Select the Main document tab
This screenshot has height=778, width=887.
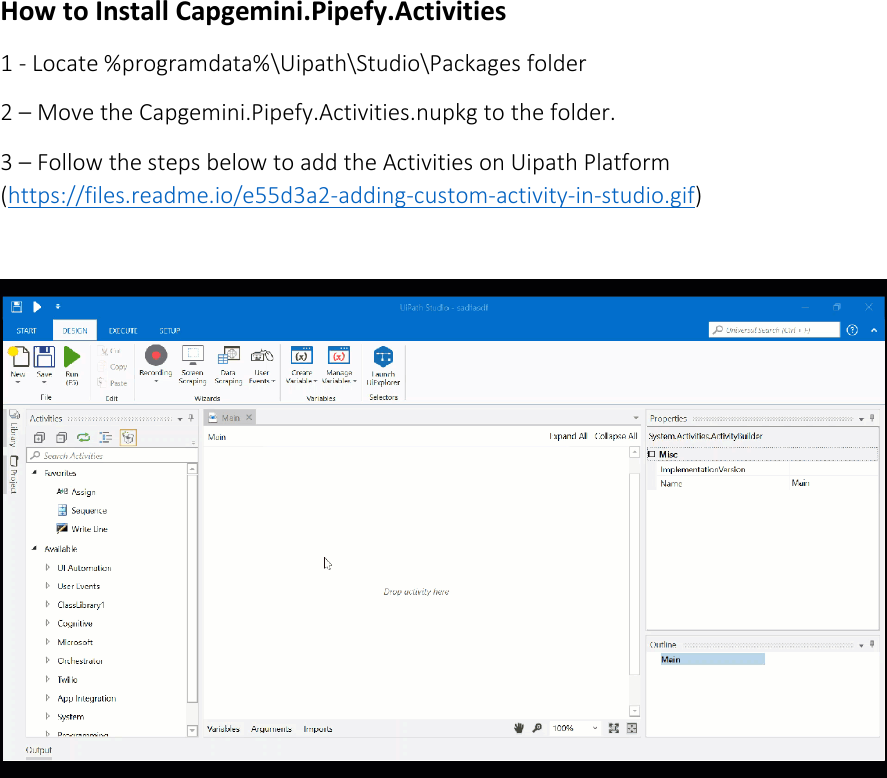click(x=232, y=417)
